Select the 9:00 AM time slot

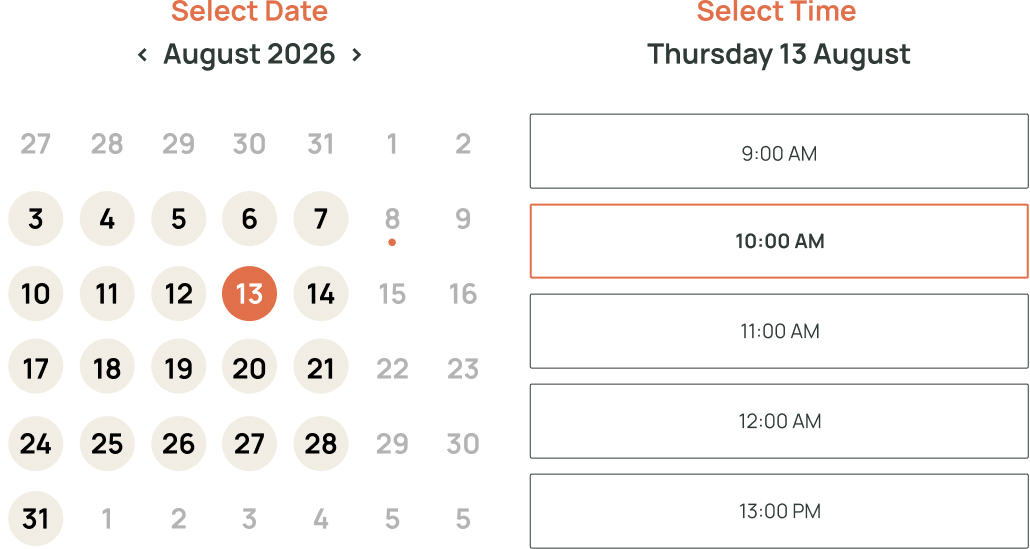coord(779,151)
